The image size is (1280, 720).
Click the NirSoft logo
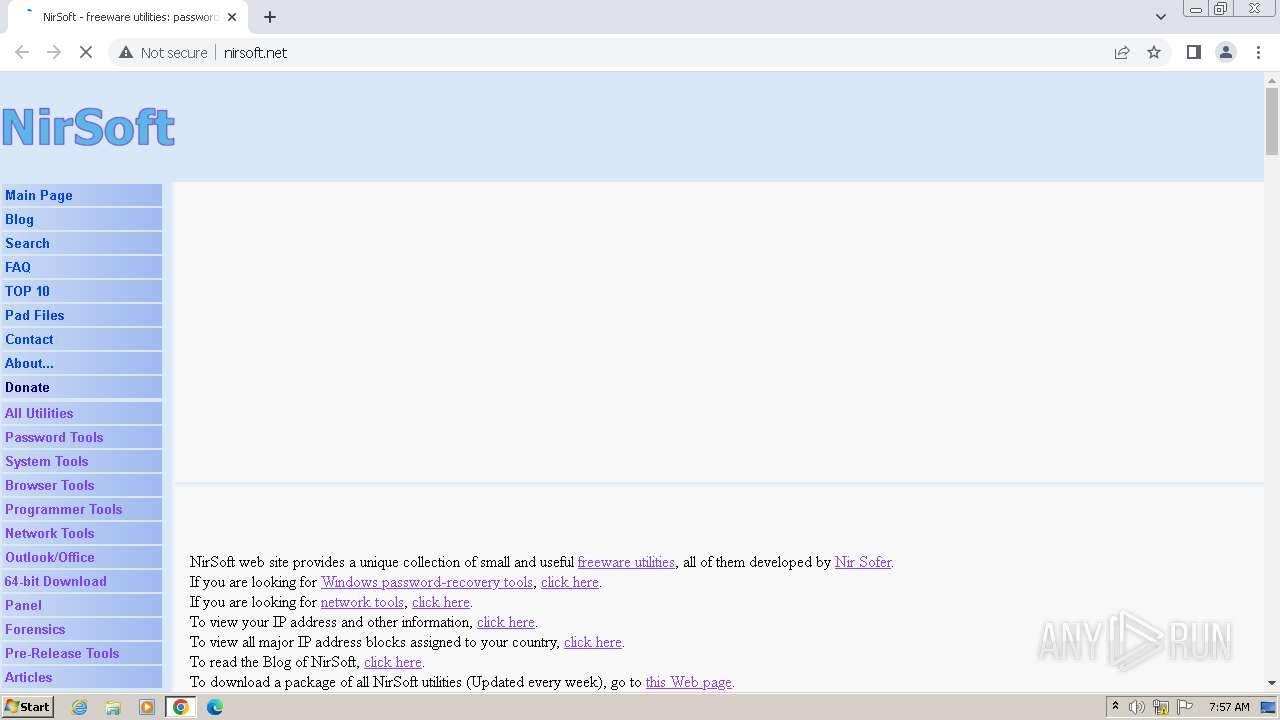click(88, 127)
